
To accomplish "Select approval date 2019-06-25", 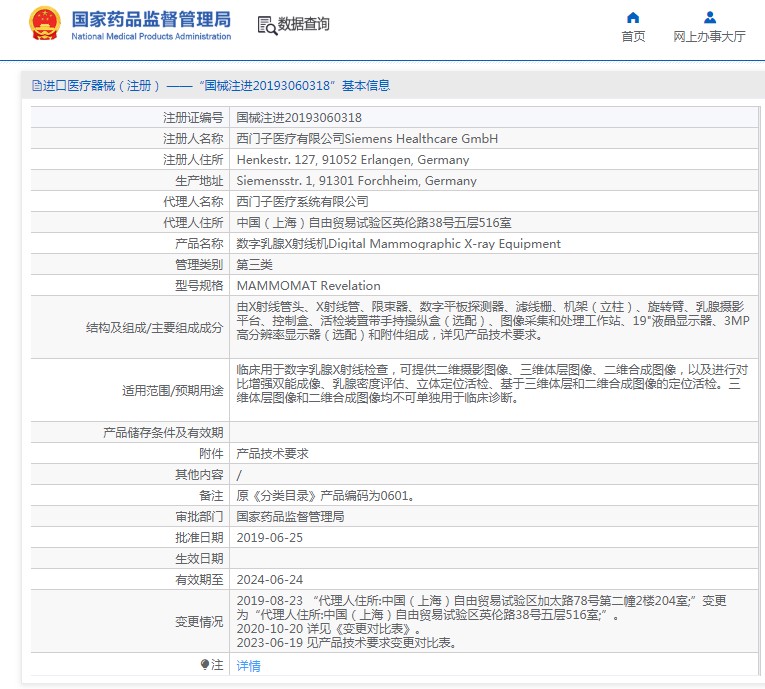I will coord(269,538).
